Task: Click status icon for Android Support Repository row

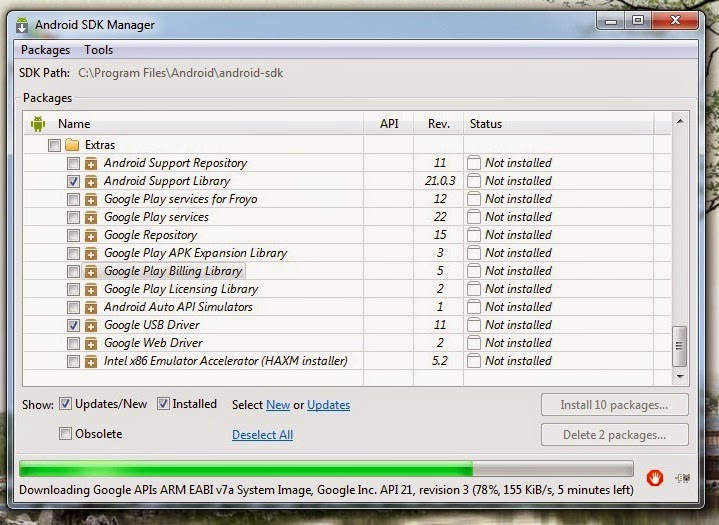Action: [474, 163]
